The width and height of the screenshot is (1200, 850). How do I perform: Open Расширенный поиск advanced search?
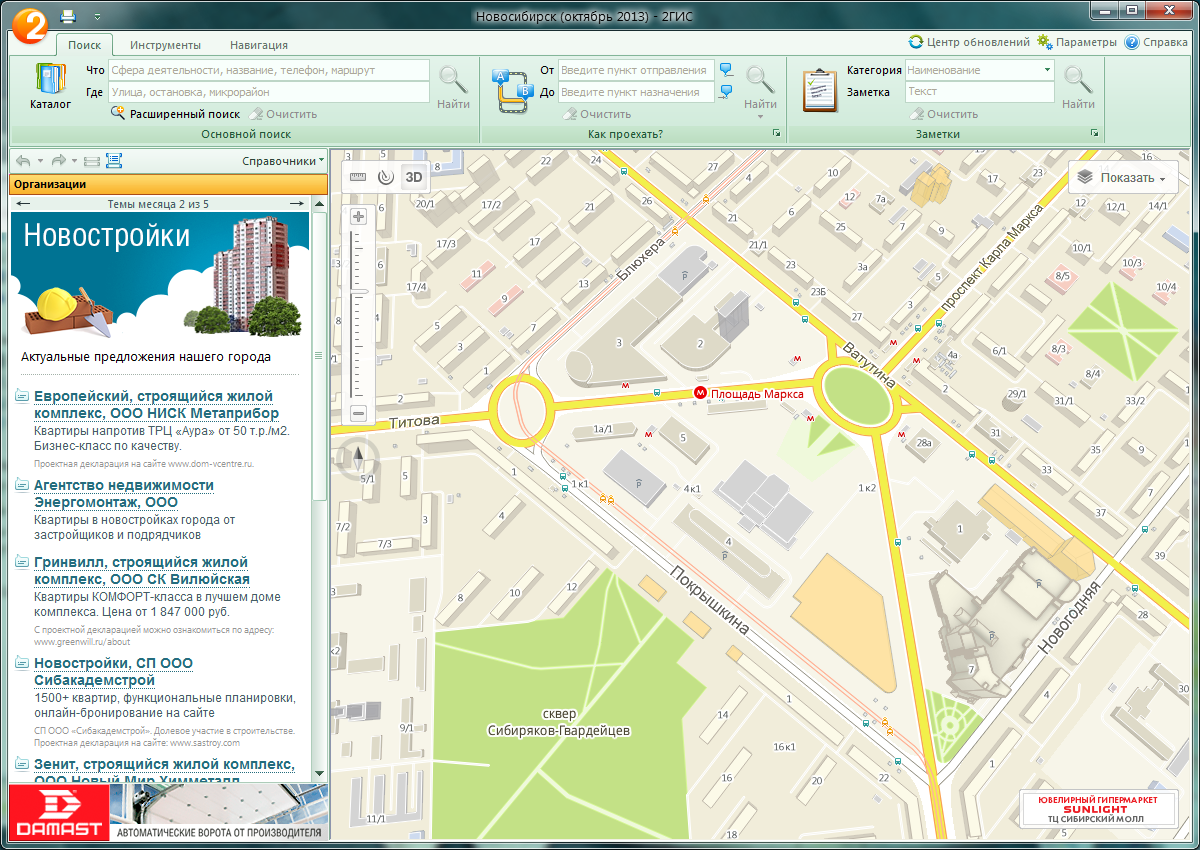pyautogui.click(x=175, y=114)
